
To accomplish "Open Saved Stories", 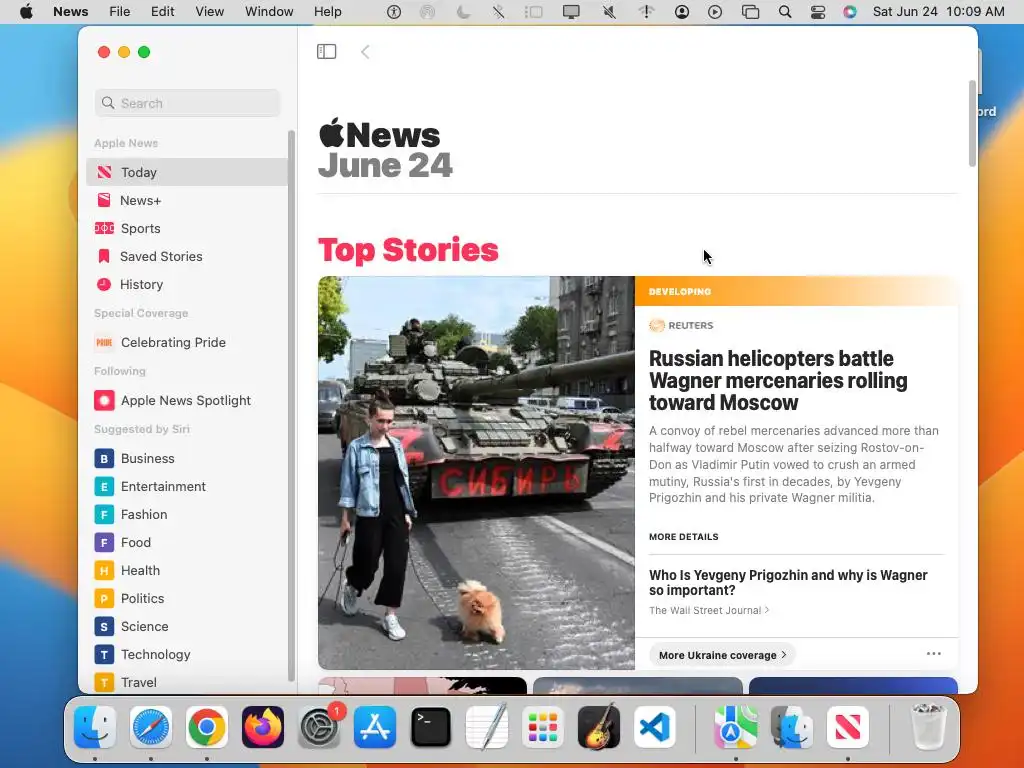I will click(x=187, y=257).
